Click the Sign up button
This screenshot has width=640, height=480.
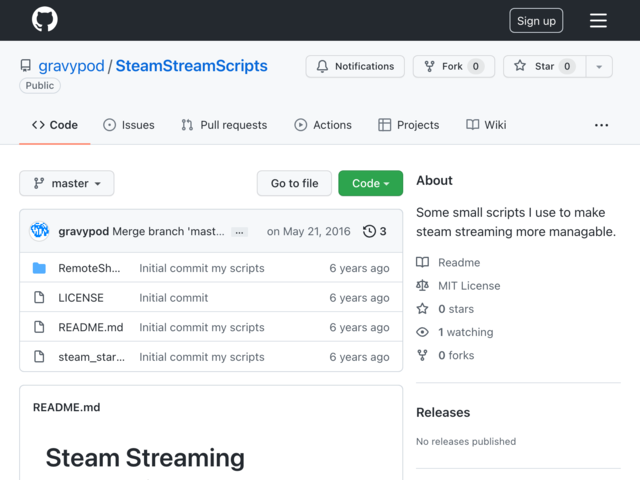click(x=536, y=20)
